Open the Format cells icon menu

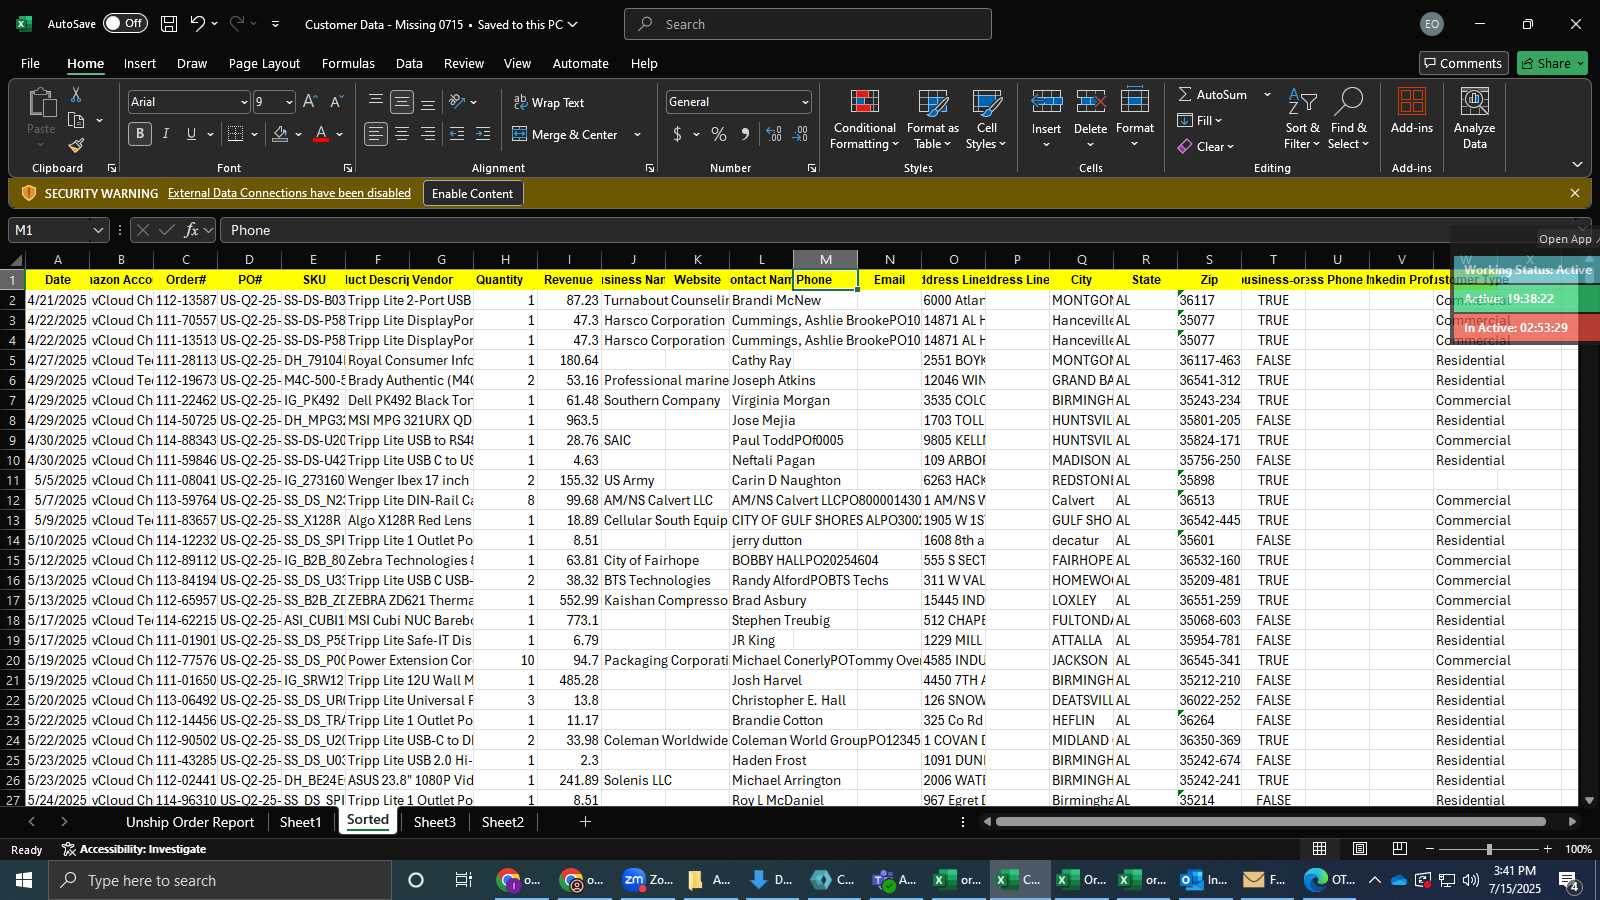coord(1135,120)
